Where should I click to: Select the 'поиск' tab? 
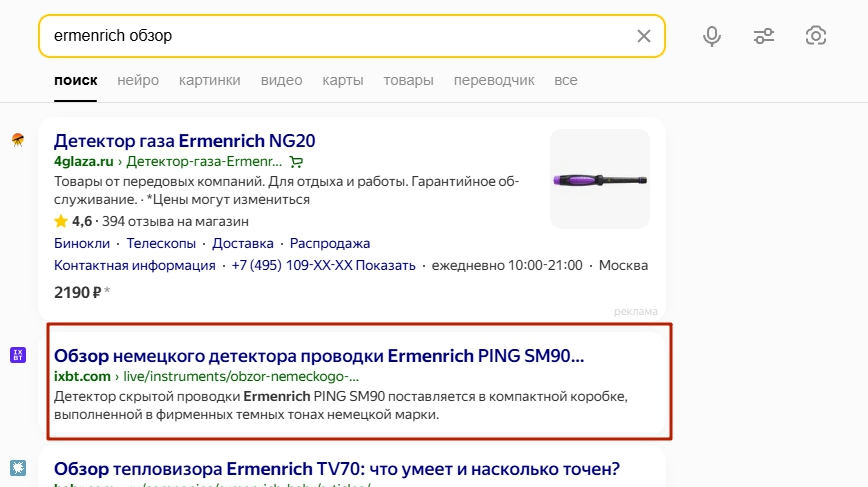(x=76, y=80)
